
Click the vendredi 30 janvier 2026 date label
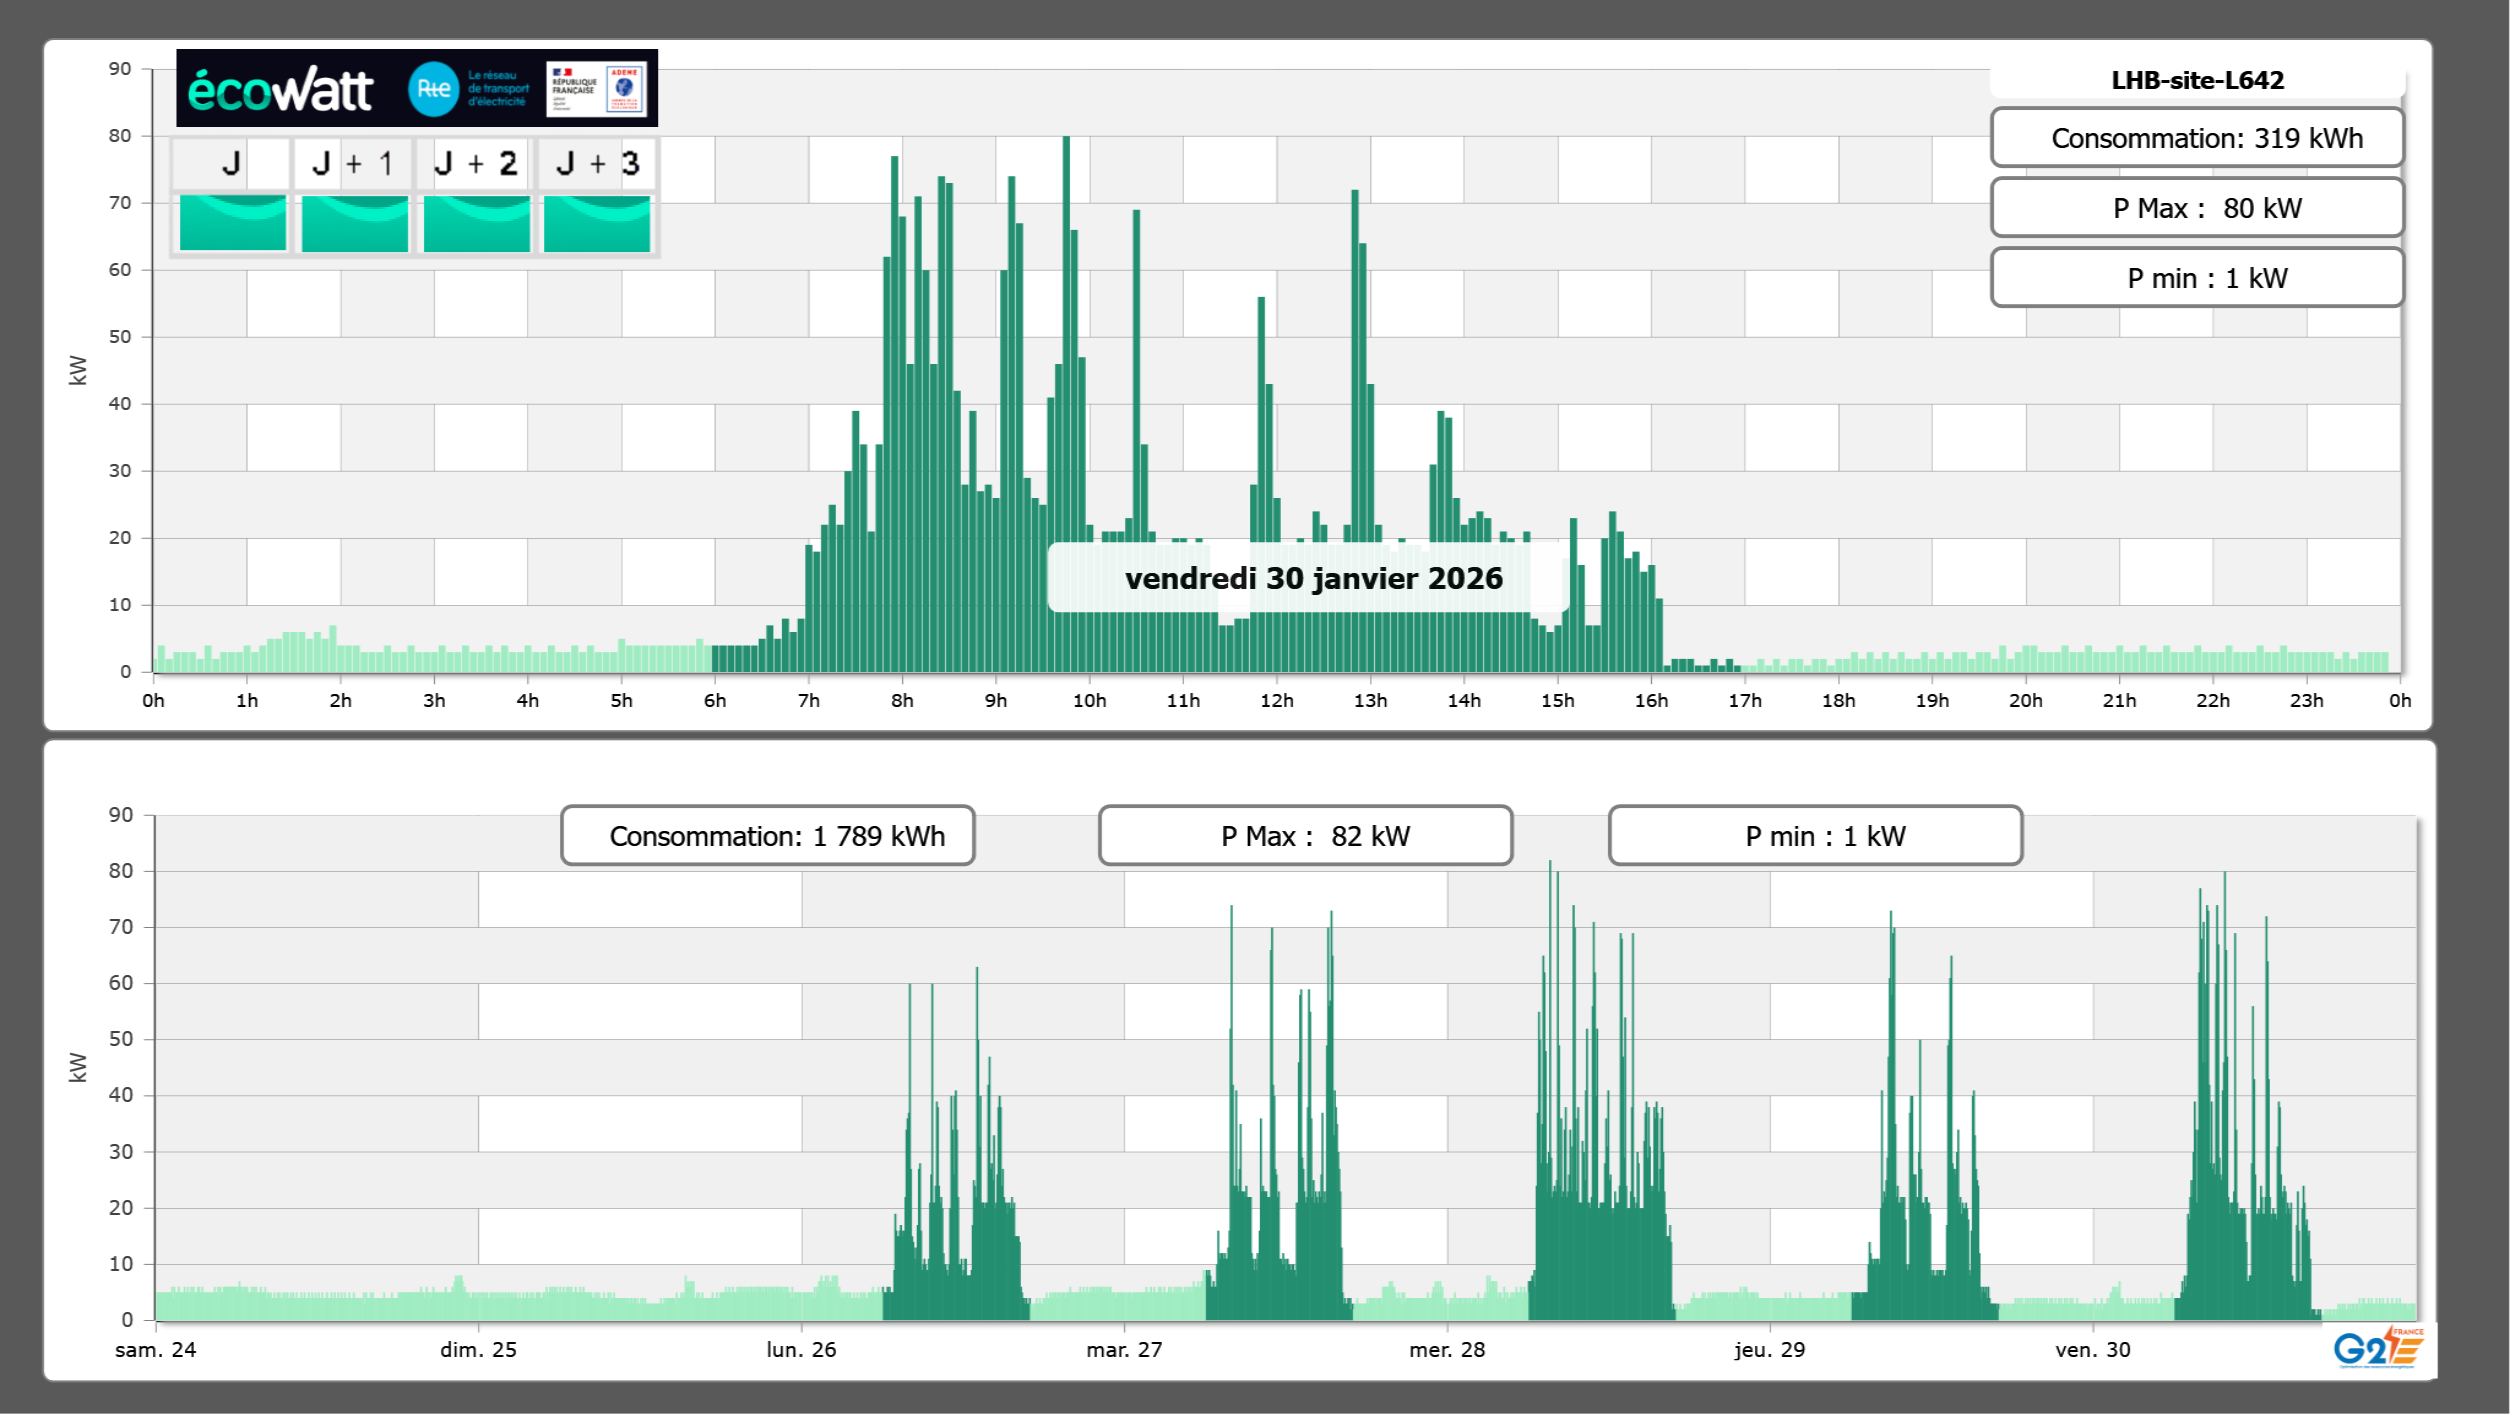pos(1313,578)
